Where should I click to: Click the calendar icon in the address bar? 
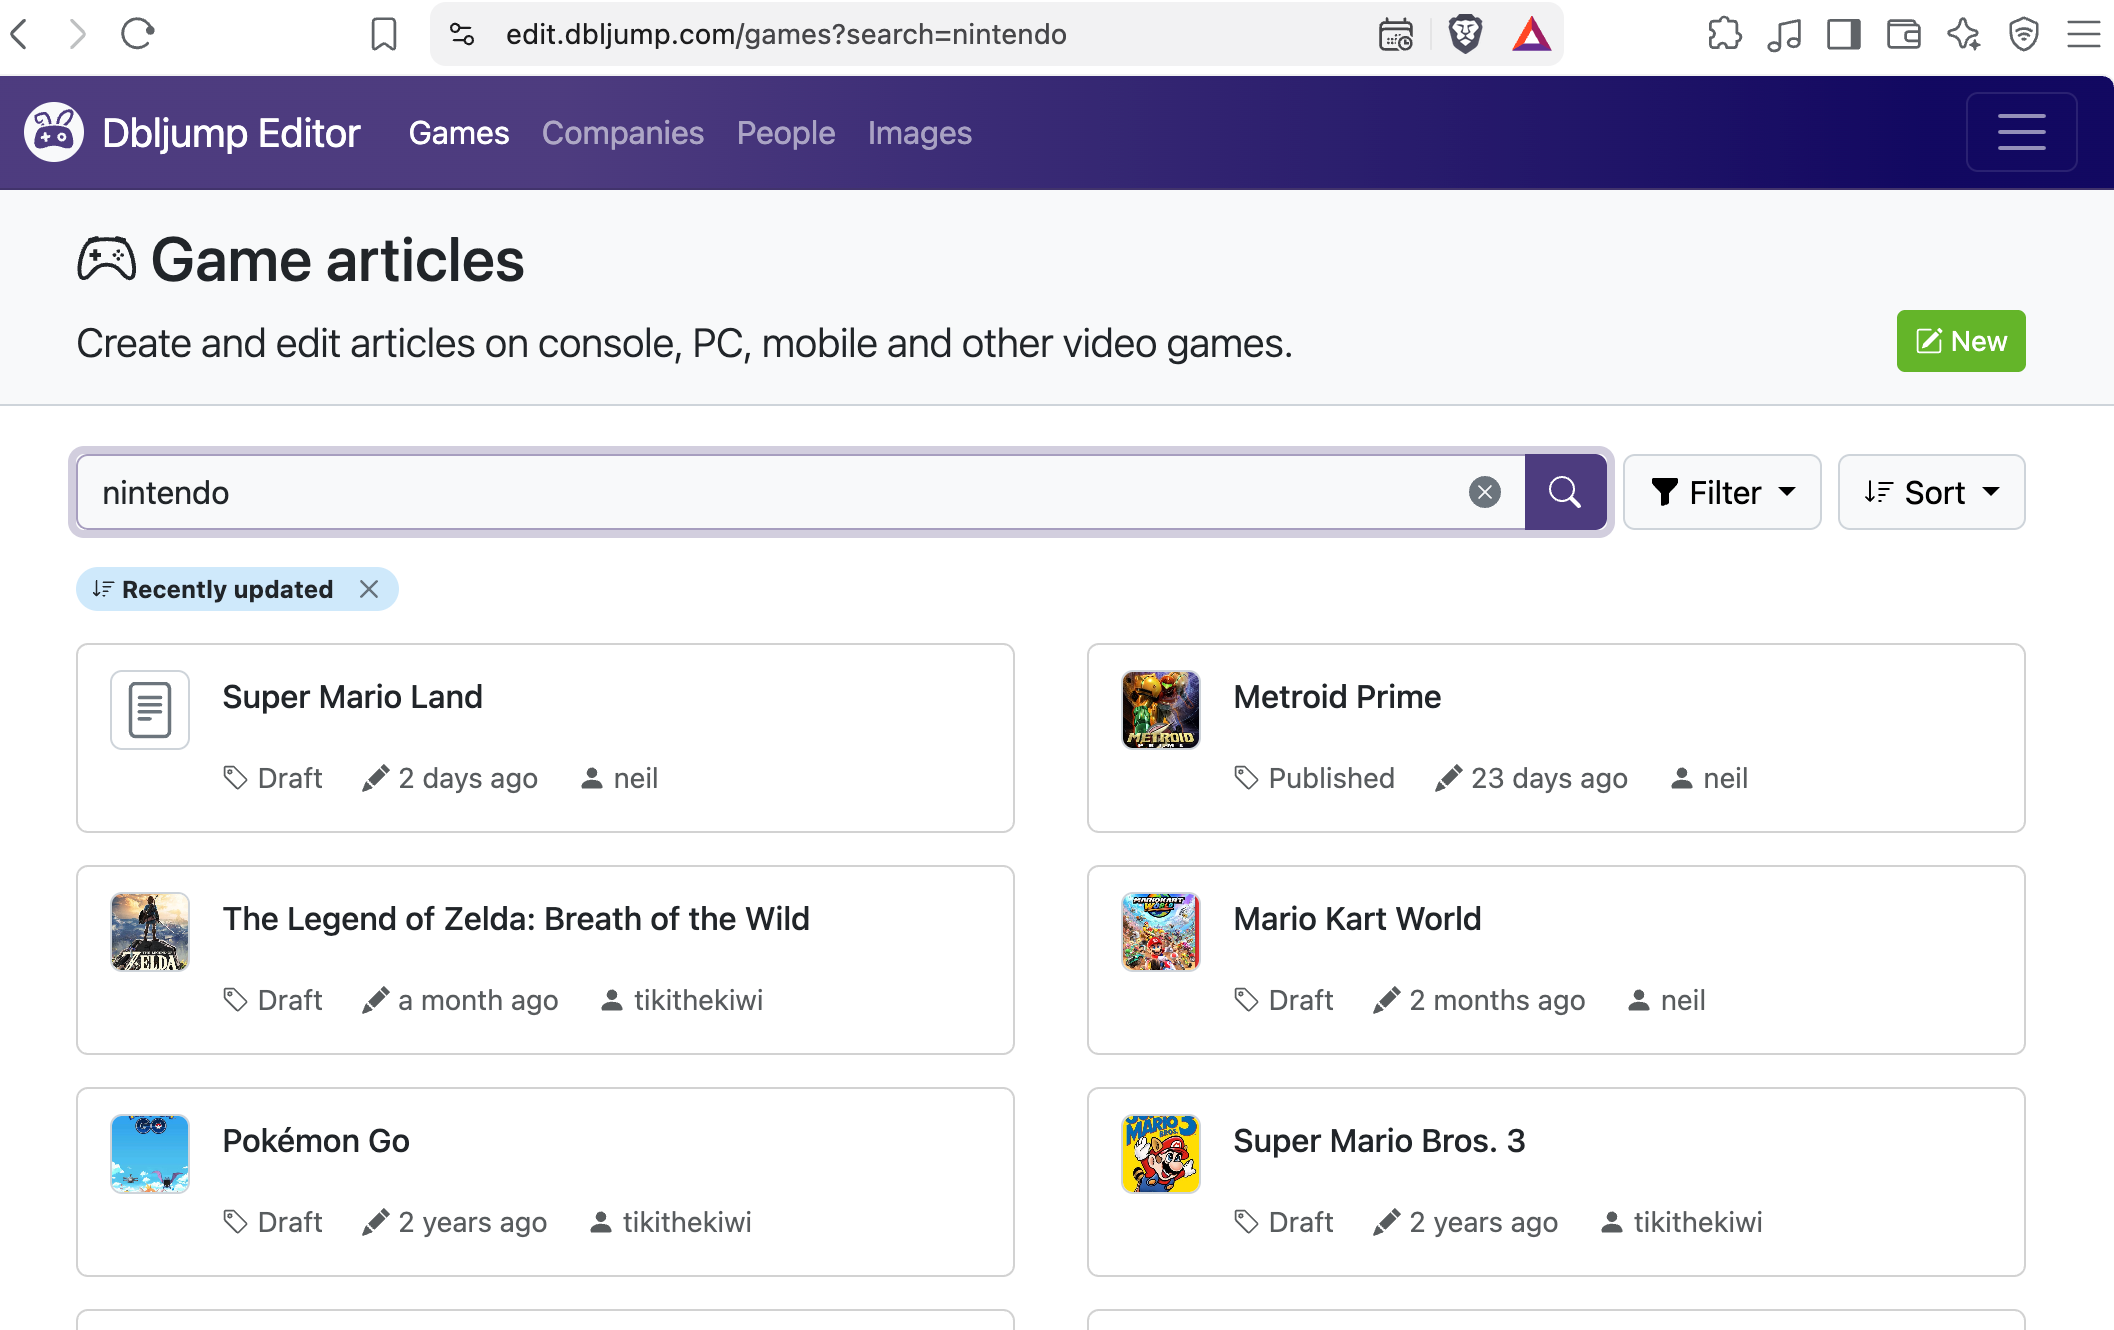pos(1396,34)
